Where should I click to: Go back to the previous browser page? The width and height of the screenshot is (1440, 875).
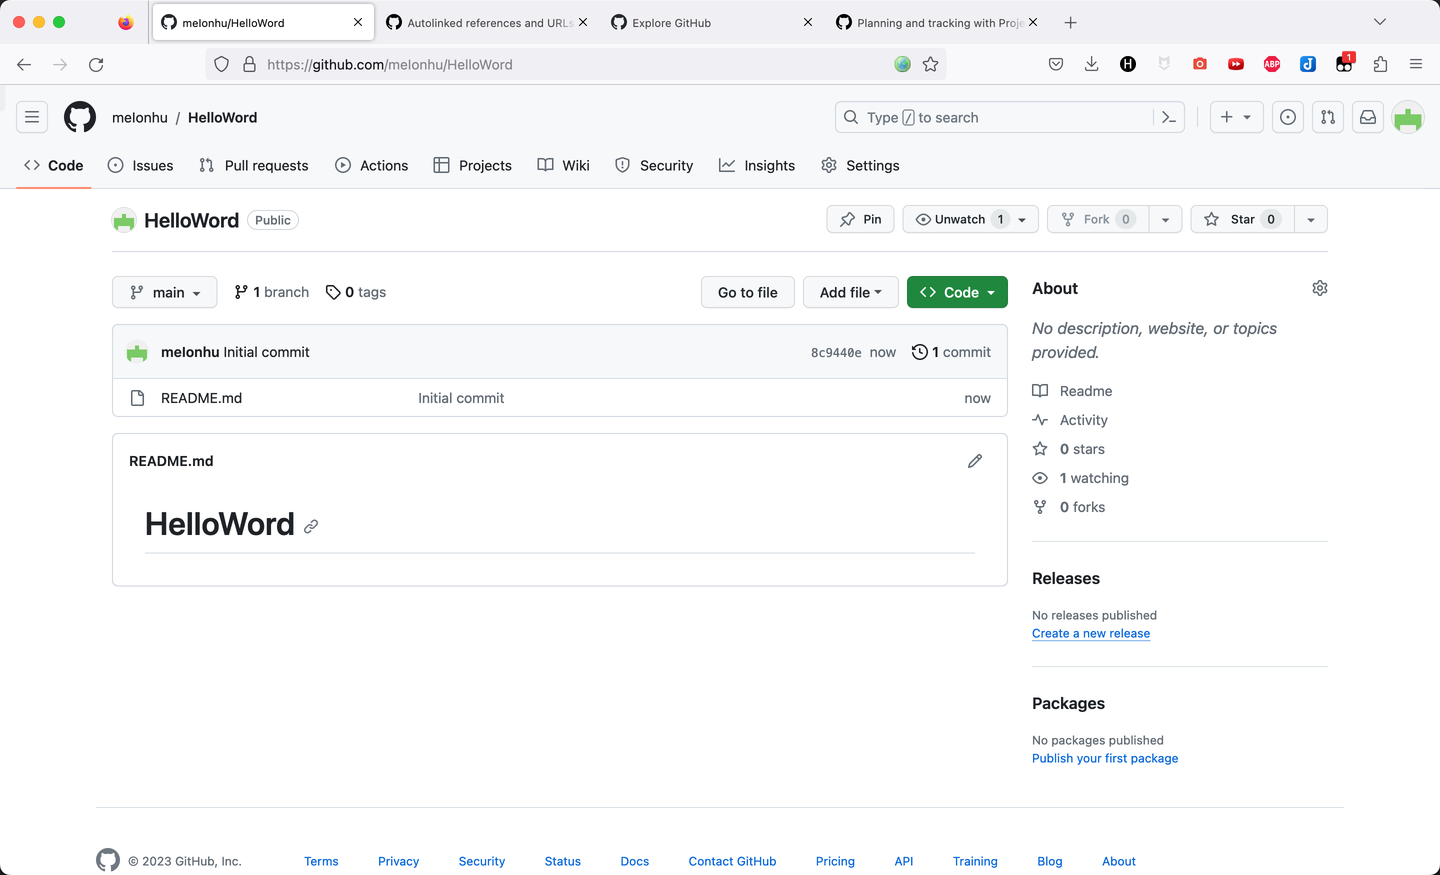tap(24, 64)
